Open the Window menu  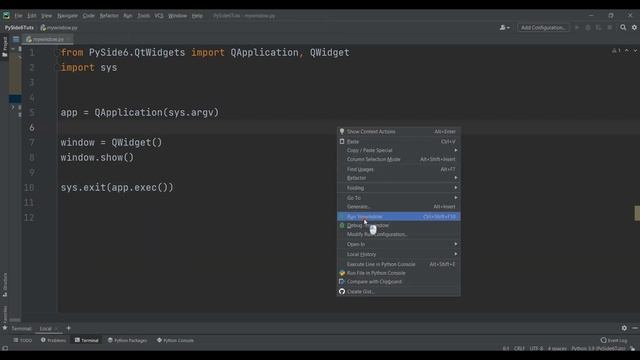click(x=178, y=16)
